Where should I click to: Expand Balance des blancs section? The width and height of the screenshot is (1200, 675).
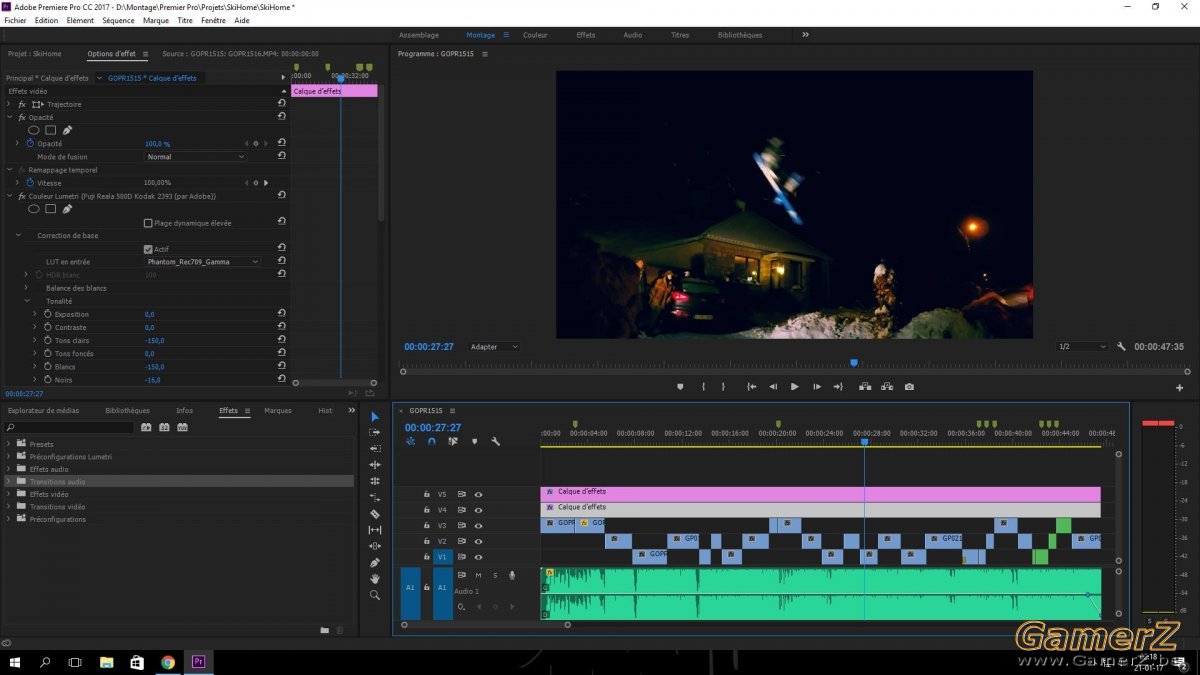point(27,288)
